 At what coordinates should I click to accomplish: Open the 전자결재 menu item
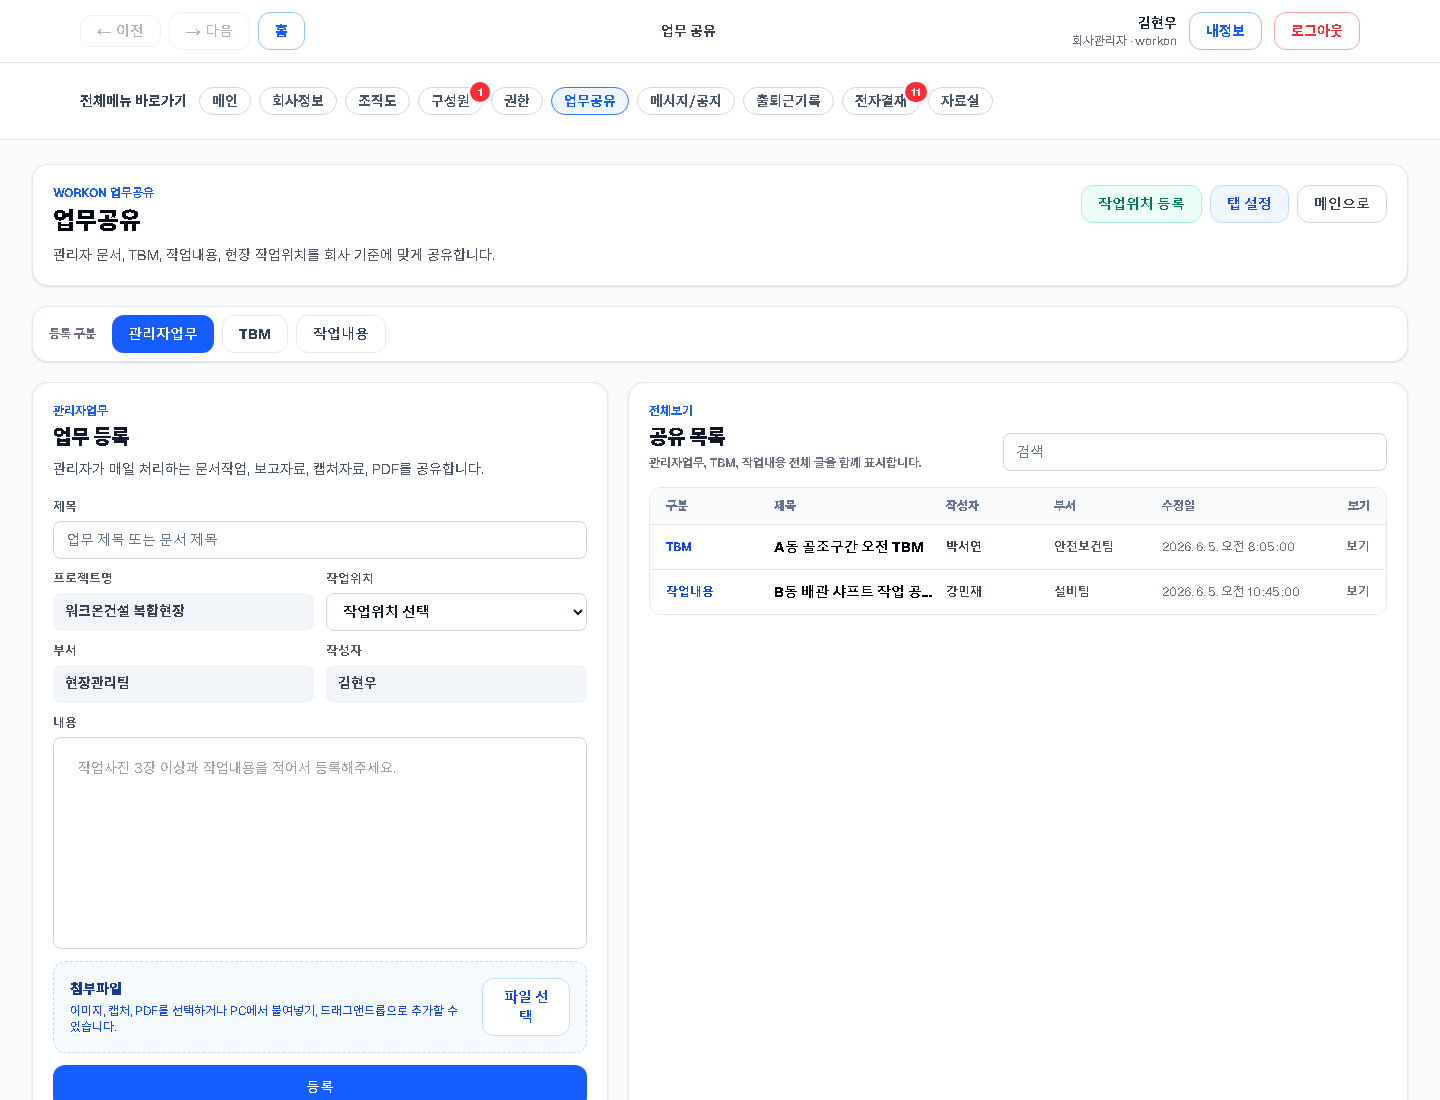(x=880, y=101)
